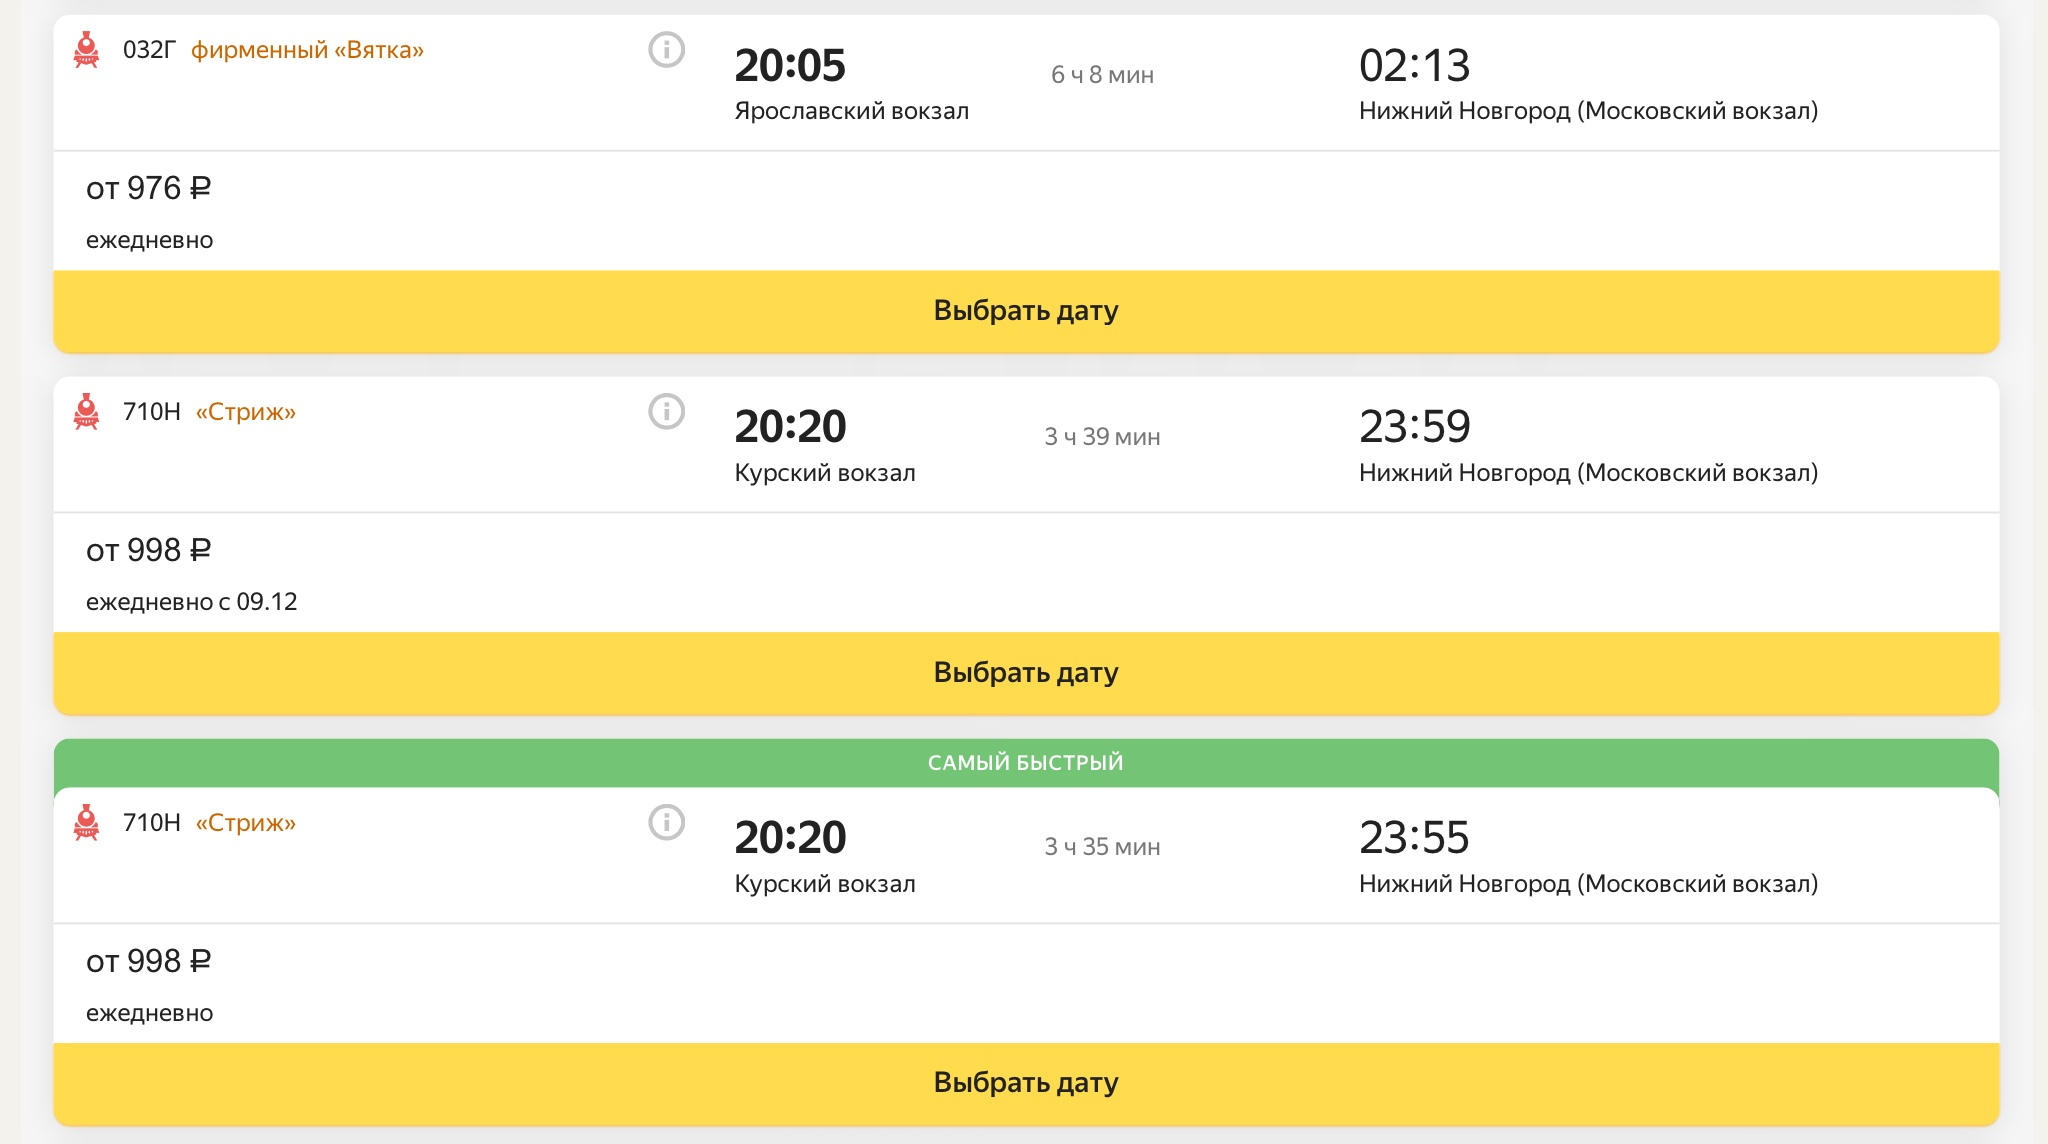The width and height of the screenshot is (2048, 1144).
Task: Click the 20:05 departure time
Action: click(790, 66)
